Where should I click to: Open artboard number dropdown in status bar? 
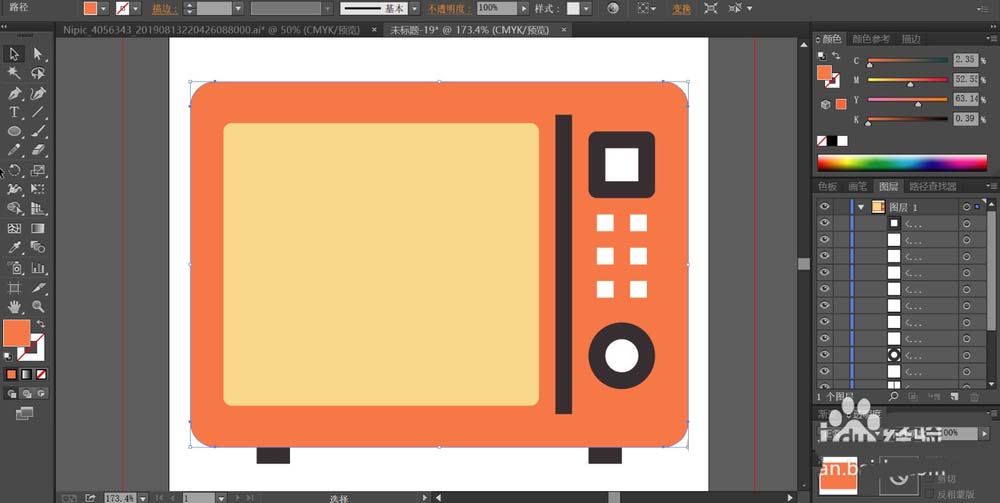(221, 498)
